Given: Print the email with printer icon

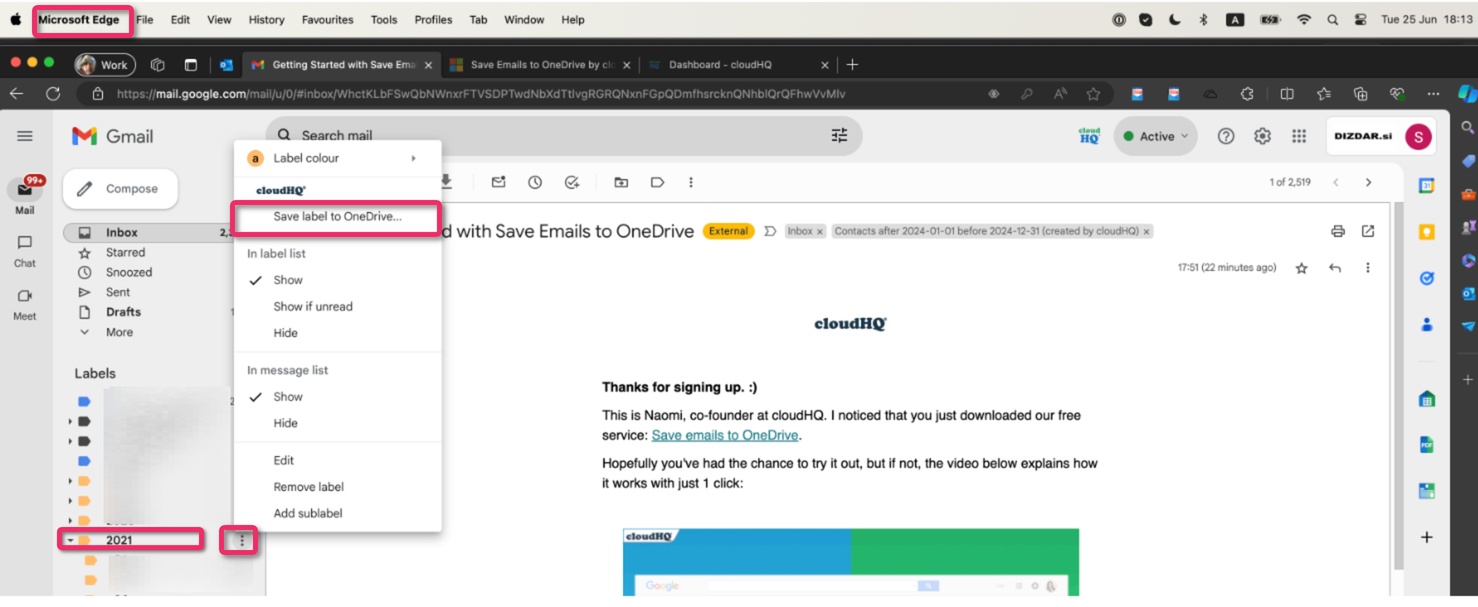Looking at the screenshot, I should click(x=1338, y=231).
